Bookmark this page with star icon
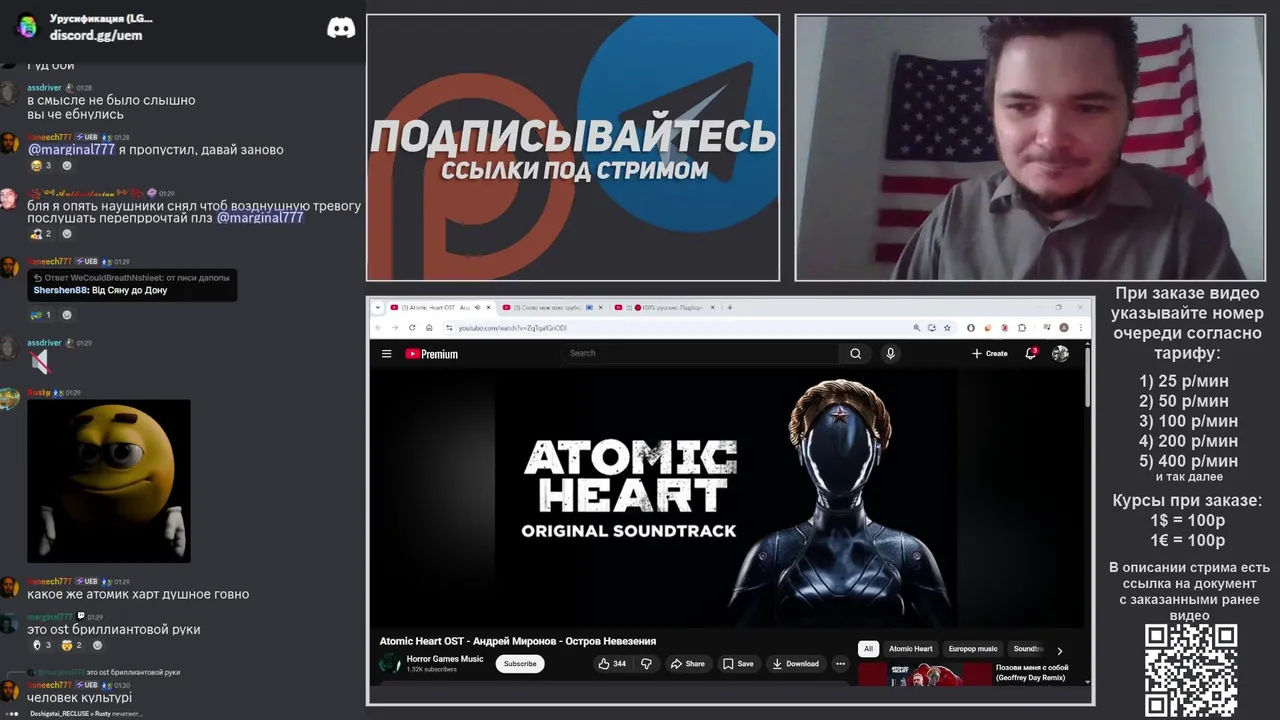Screen dimensions: 1280x720 [x=947, y=327]
